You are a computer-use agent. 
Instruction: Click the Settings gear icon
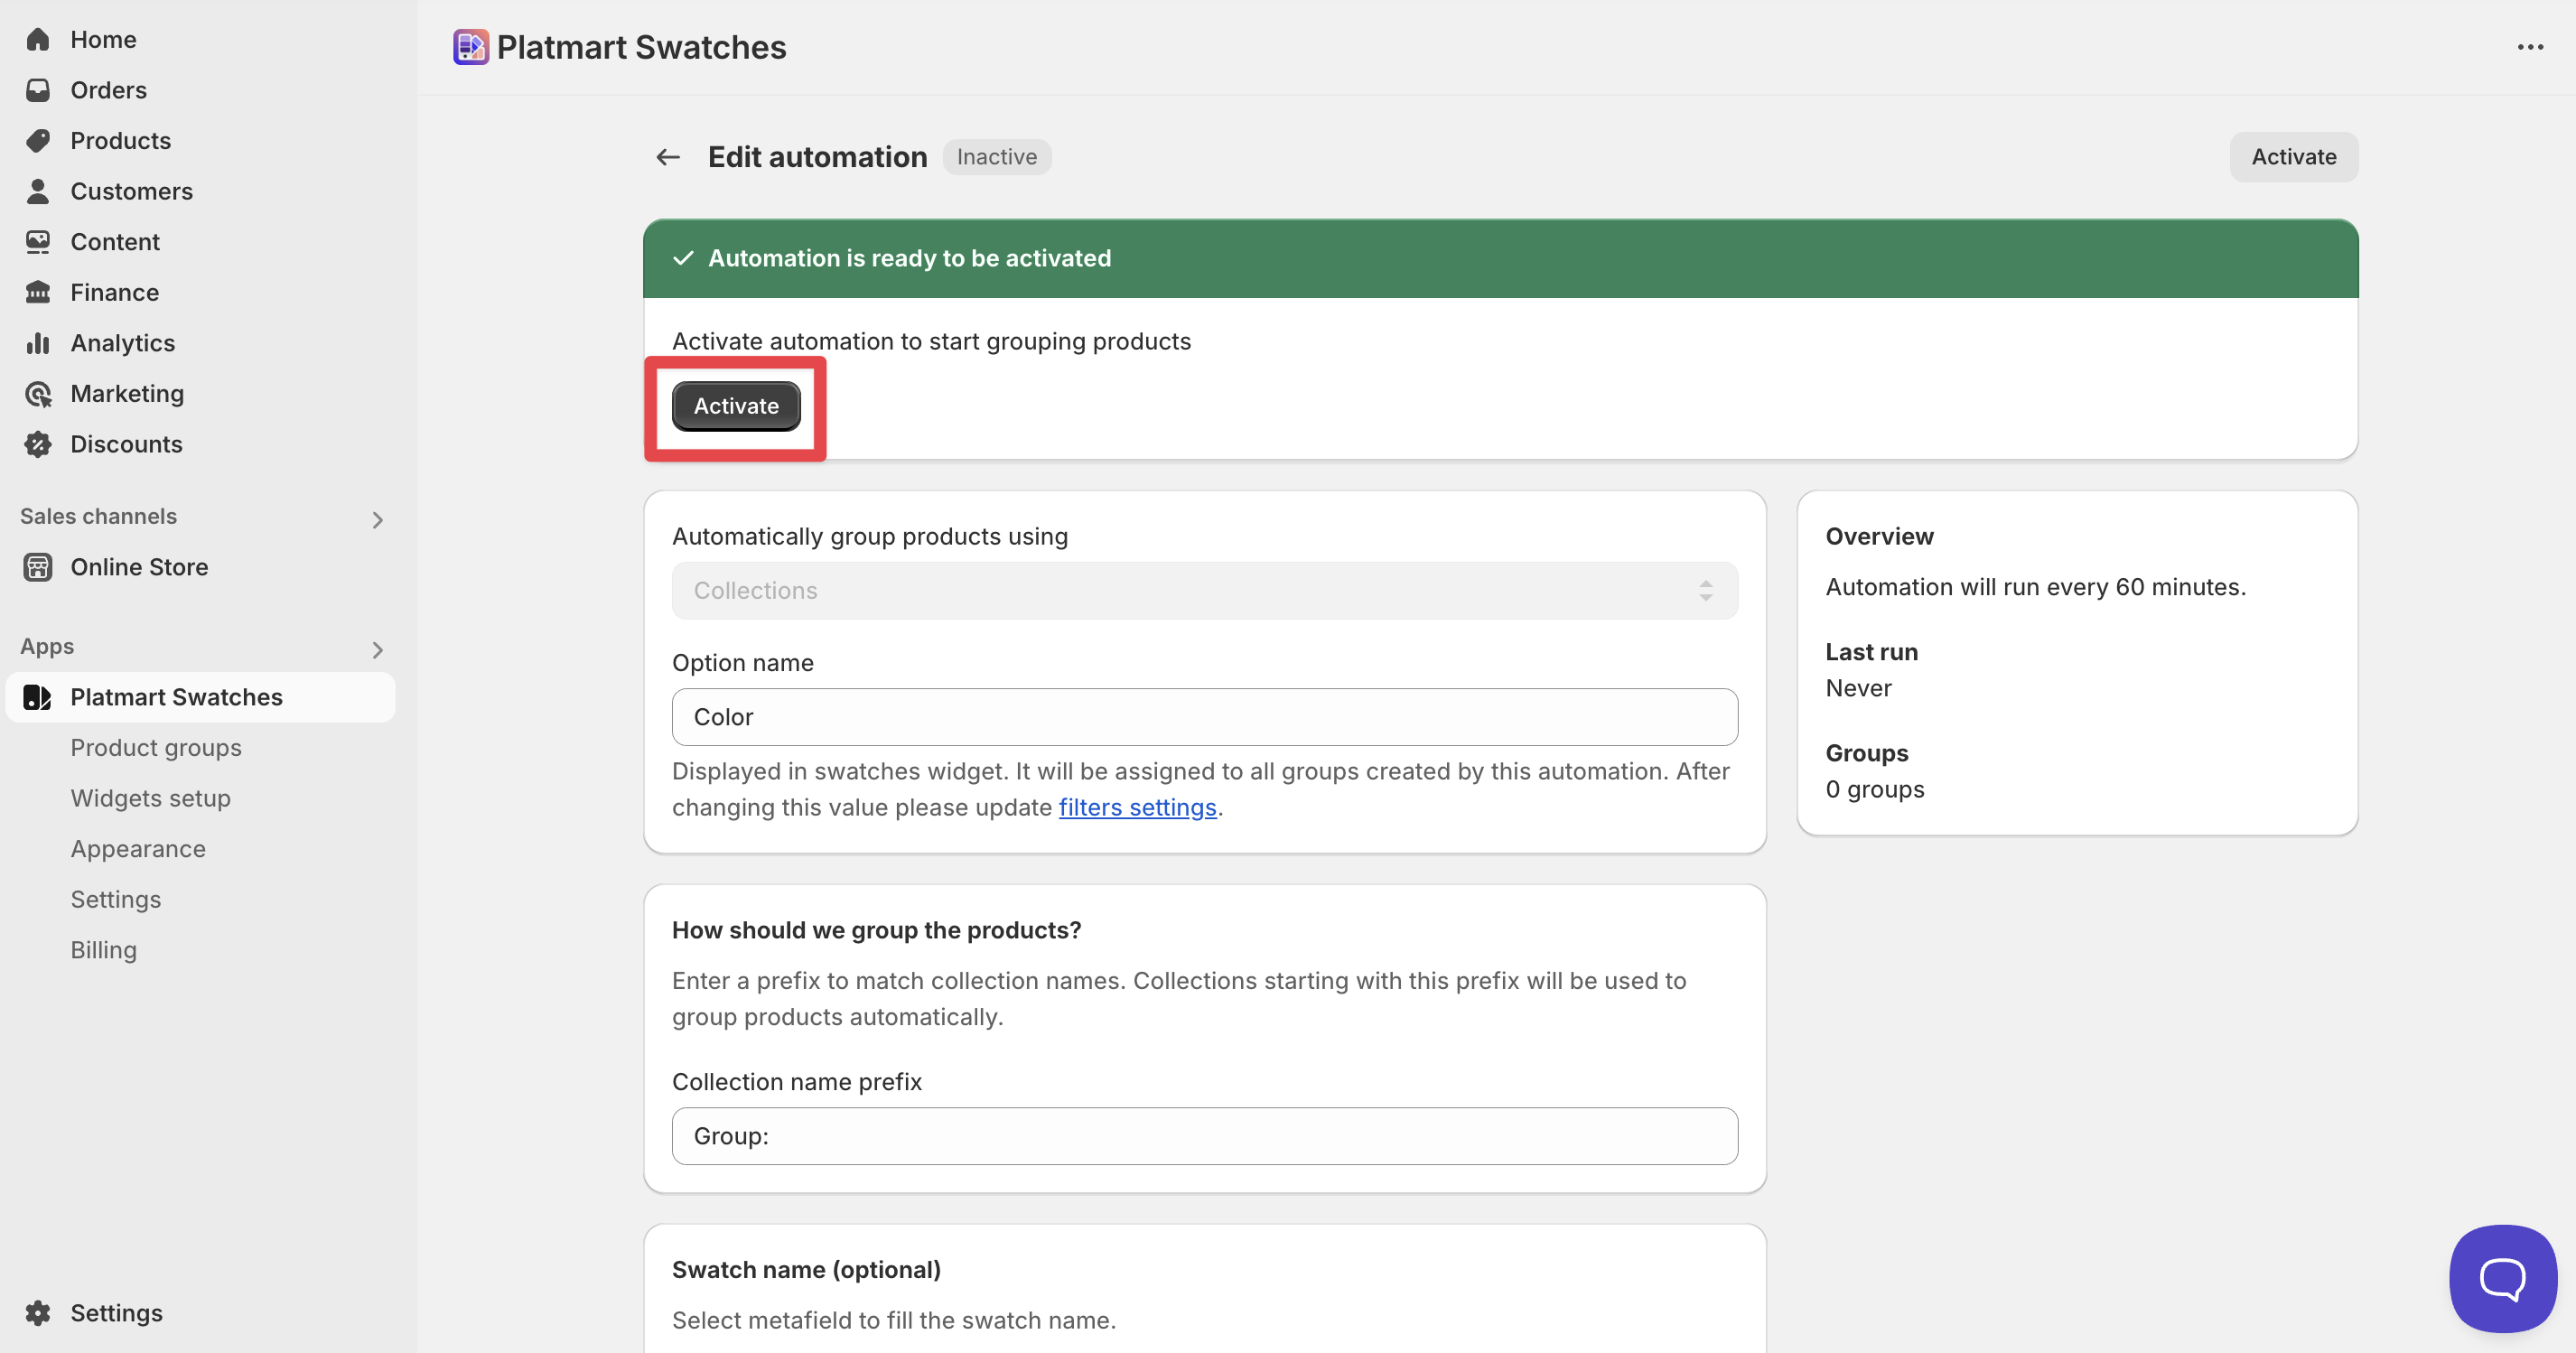click(x=38, y=1313)
